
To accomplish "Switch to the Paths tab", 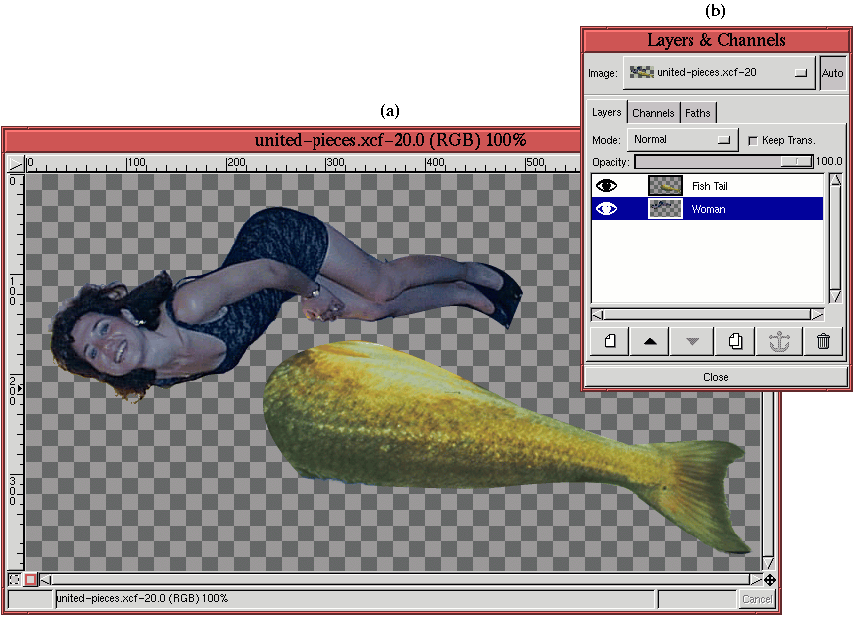I will [698, 113].
